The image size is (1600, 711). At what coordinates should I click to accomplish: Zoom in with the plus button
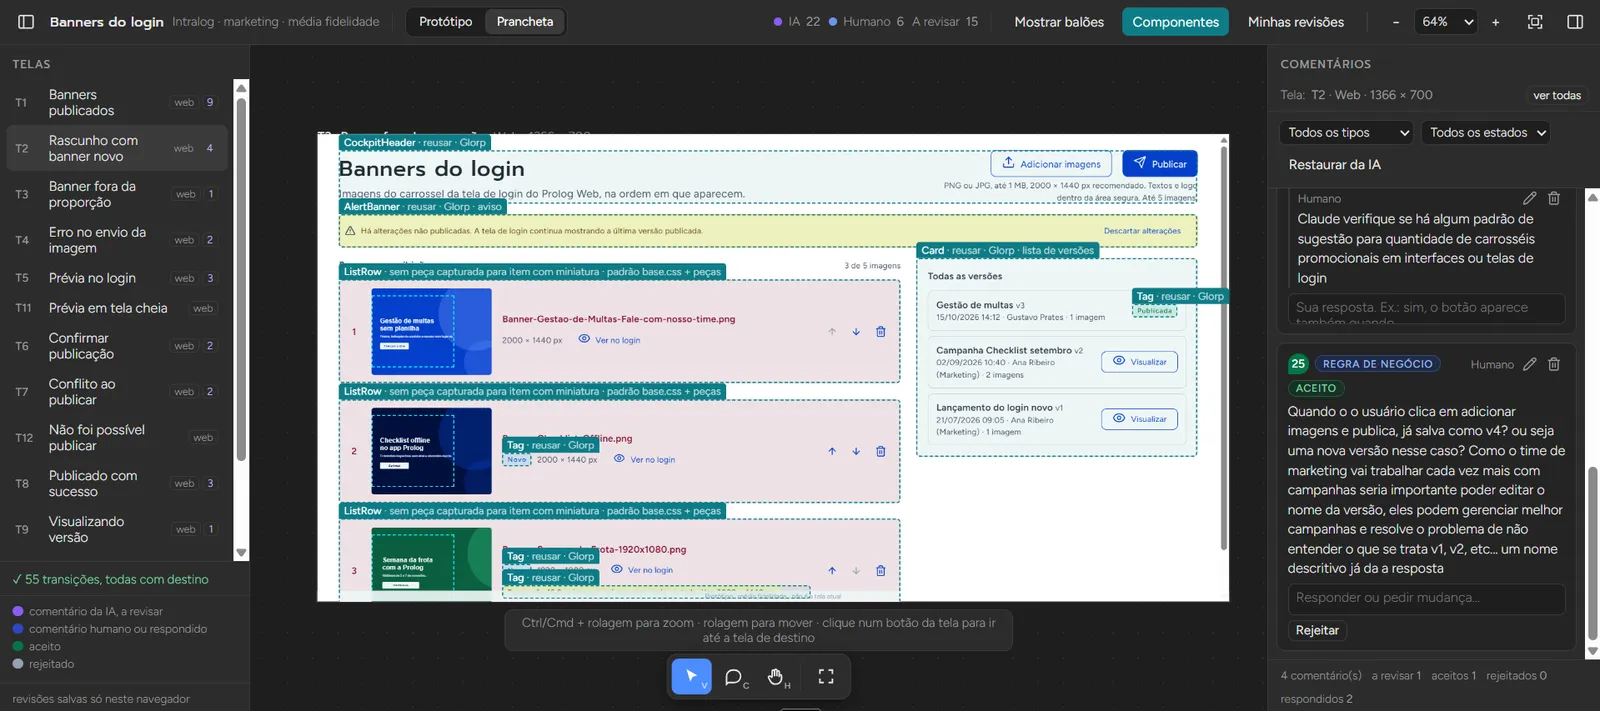(x=1496, y=22)
